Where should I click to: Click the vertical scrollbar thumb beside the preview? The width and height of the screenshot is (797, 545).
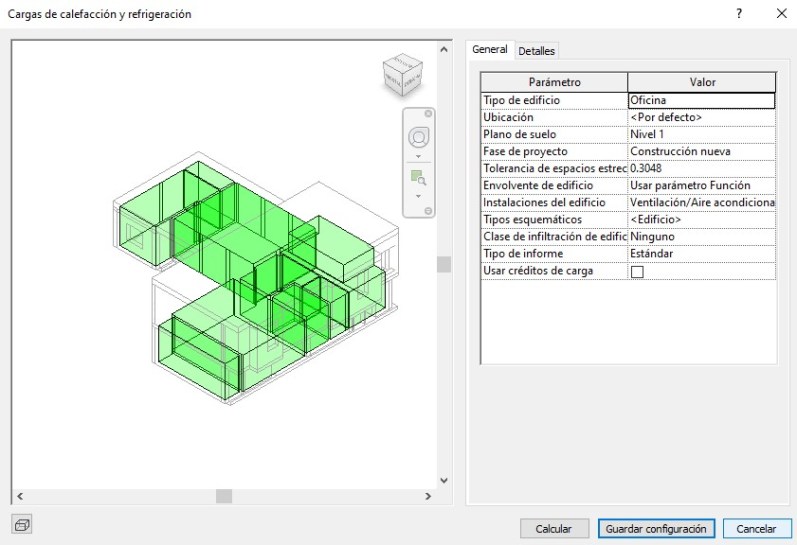click(444, 264)
